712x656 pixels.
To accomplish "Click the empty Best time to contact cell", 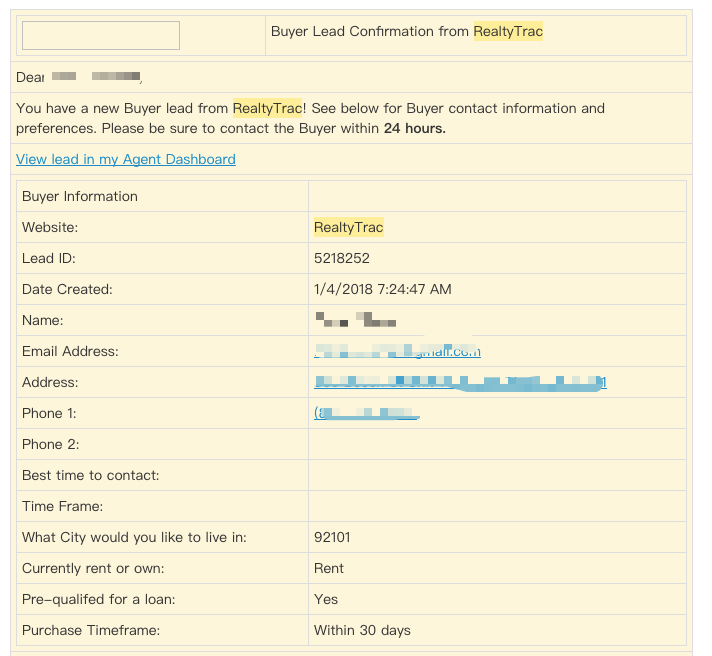I will (496, 475).
